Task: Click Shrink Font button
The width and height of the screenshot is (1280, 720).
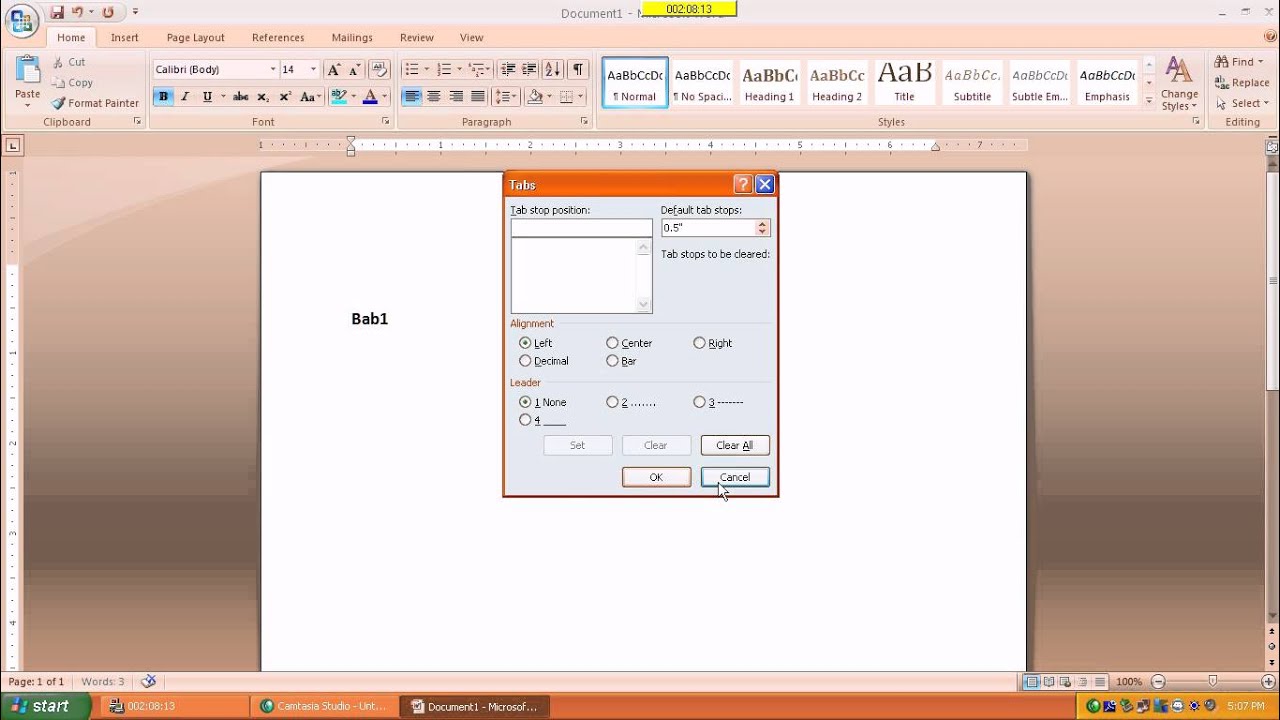Action: (354, 69)
